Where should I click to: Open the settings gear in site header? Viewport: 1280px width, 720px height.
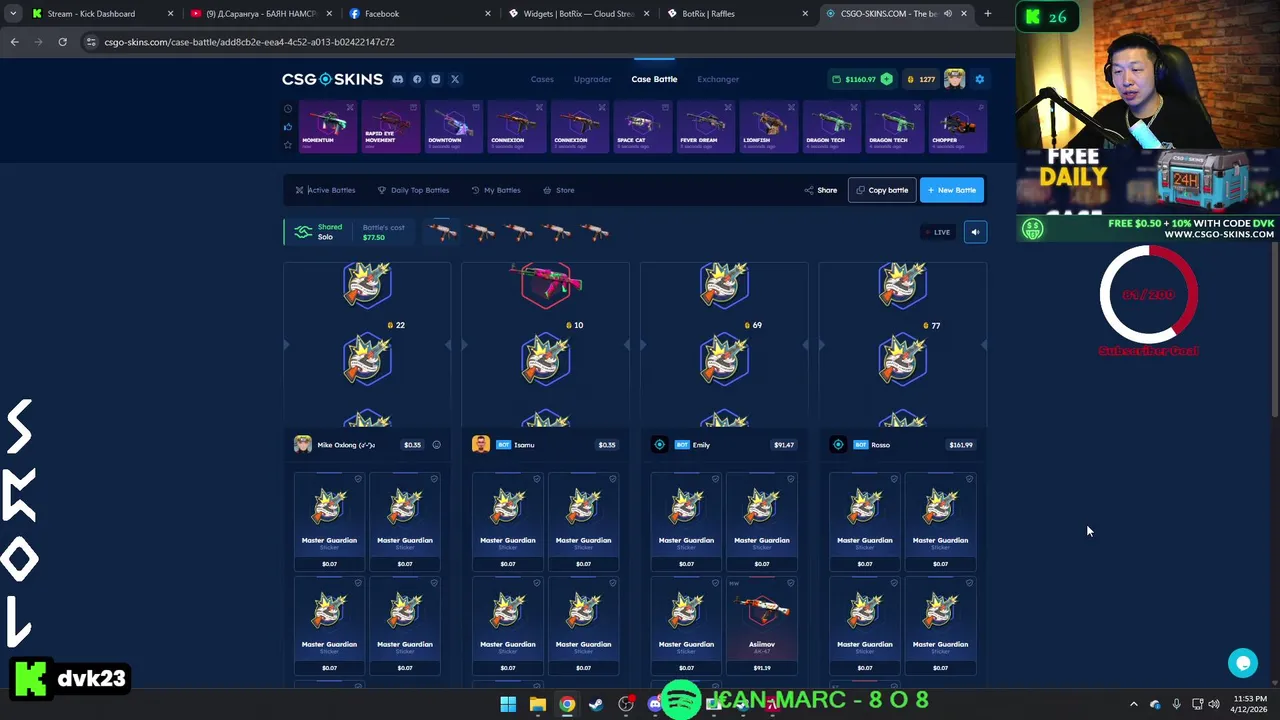(x=980, y=79)
